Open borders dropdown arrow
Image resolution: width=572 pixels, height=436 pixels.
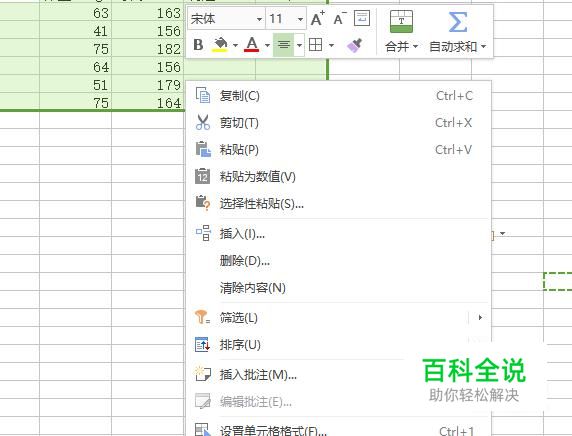click(x=331, y=45)
